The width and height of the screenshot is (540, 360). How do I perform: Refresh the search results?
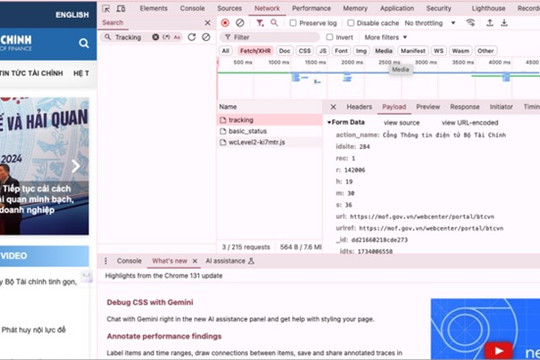192,37
